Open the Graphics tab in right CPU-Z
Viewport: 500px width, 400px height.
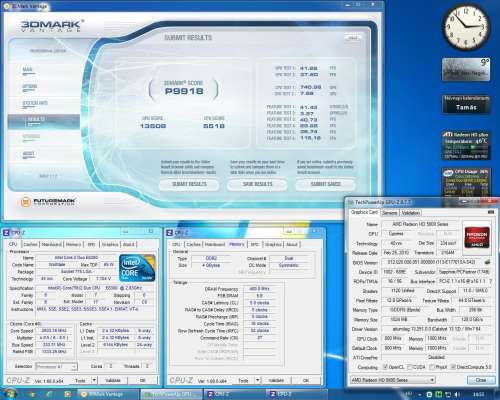pos(273,245)
